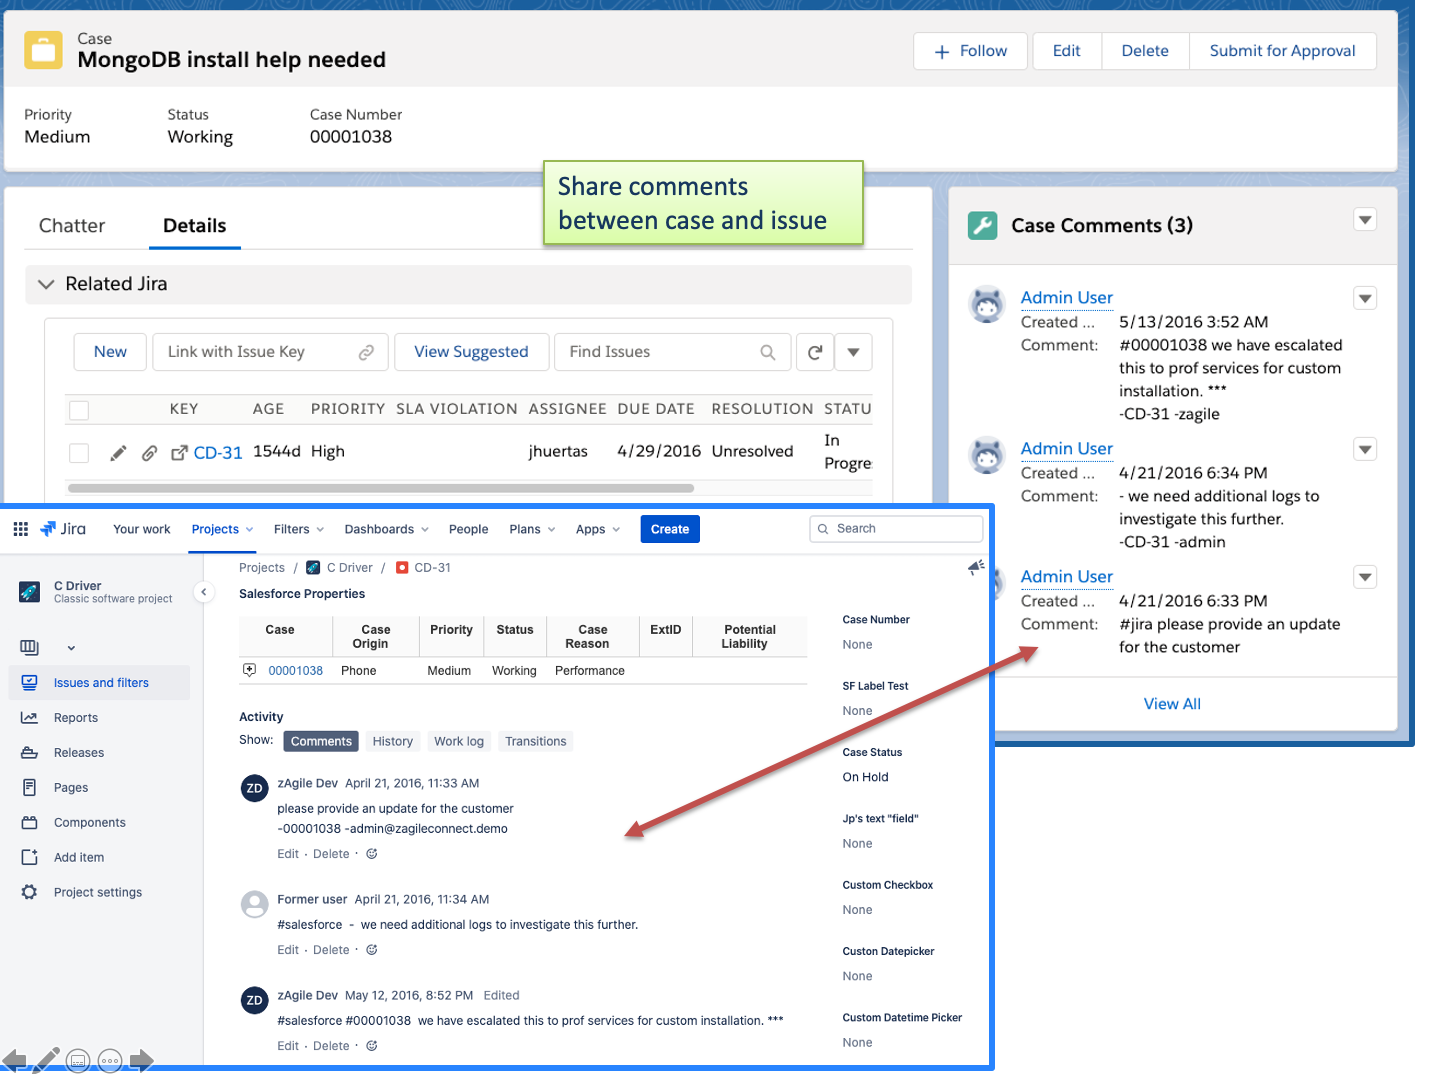Show the Work log activity tab
The height and width of the screenshot is (1074, 1434).
coord(459,741)
